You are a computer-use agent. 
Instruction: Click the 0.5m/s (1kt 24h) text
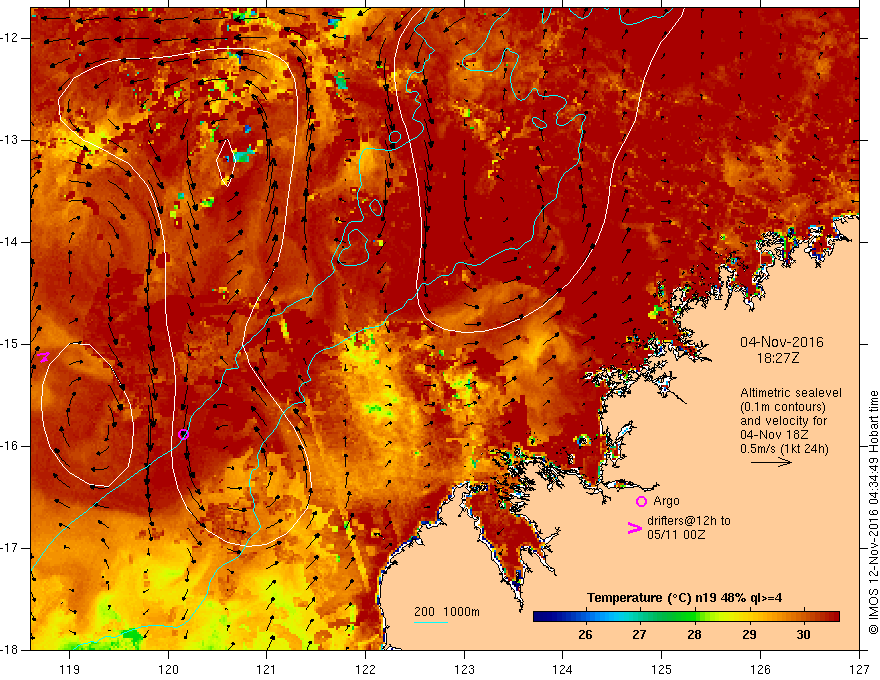point(784,449)
